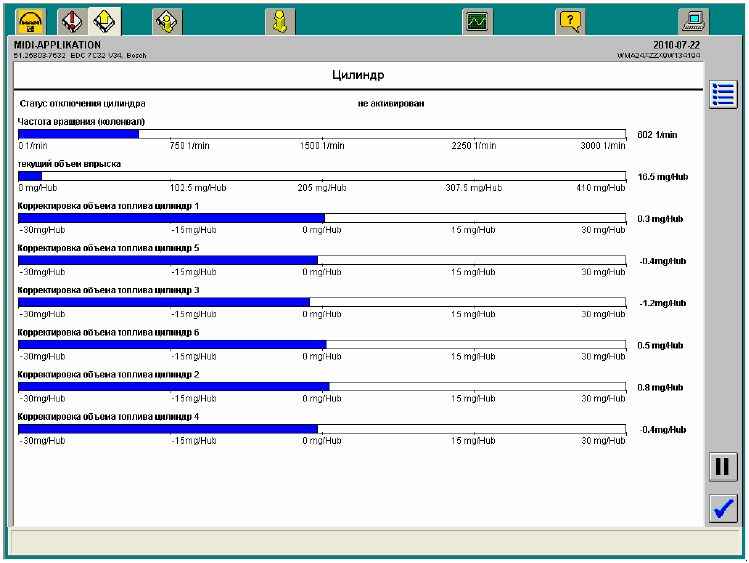Click the crankshaft rotation speed bar
Viewport: 749px width, 563px height.
pyautogui.click(x=322, y=133)
